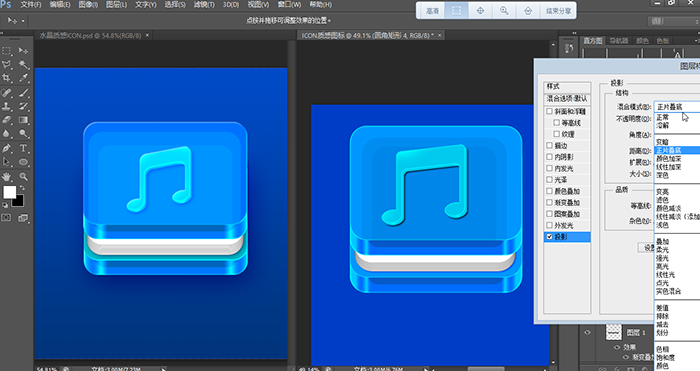Choose 柔光 from blend mode list
700x371 pixels.
pos(662,250)
